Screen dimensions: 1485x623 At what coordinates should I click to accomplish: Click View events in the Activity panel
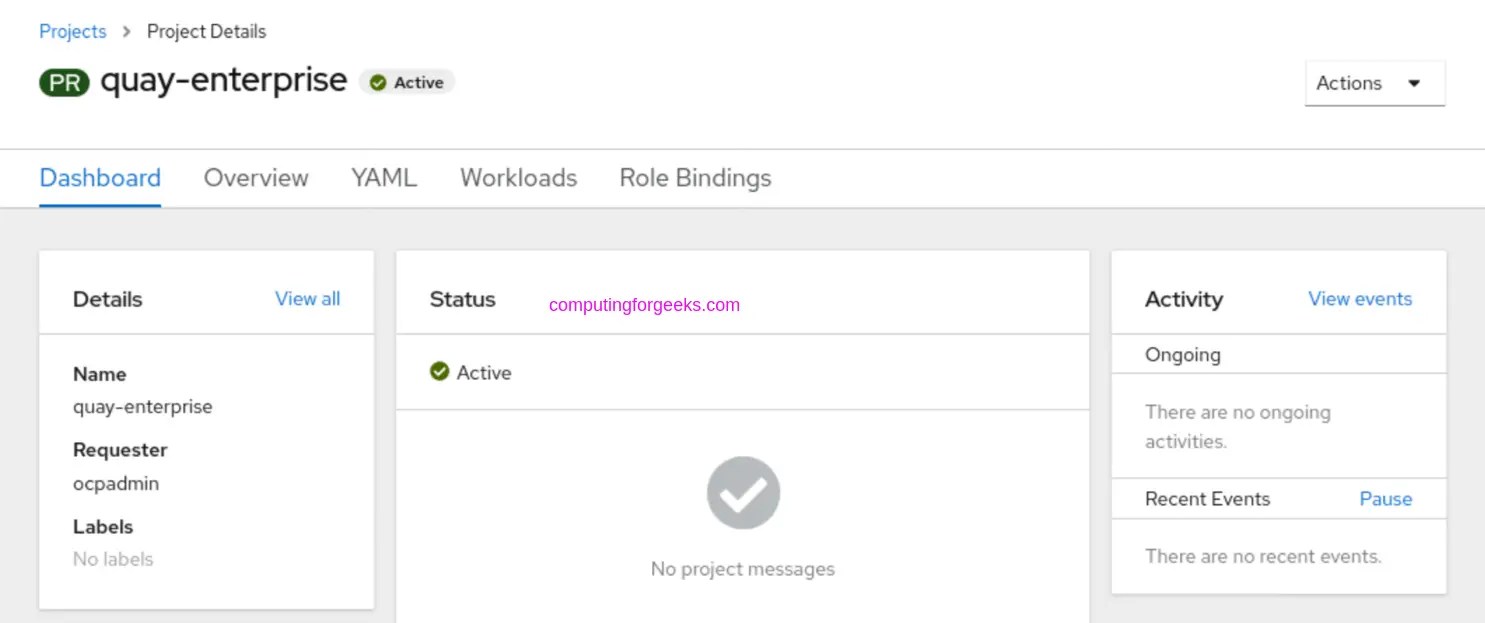(1359, 298)
